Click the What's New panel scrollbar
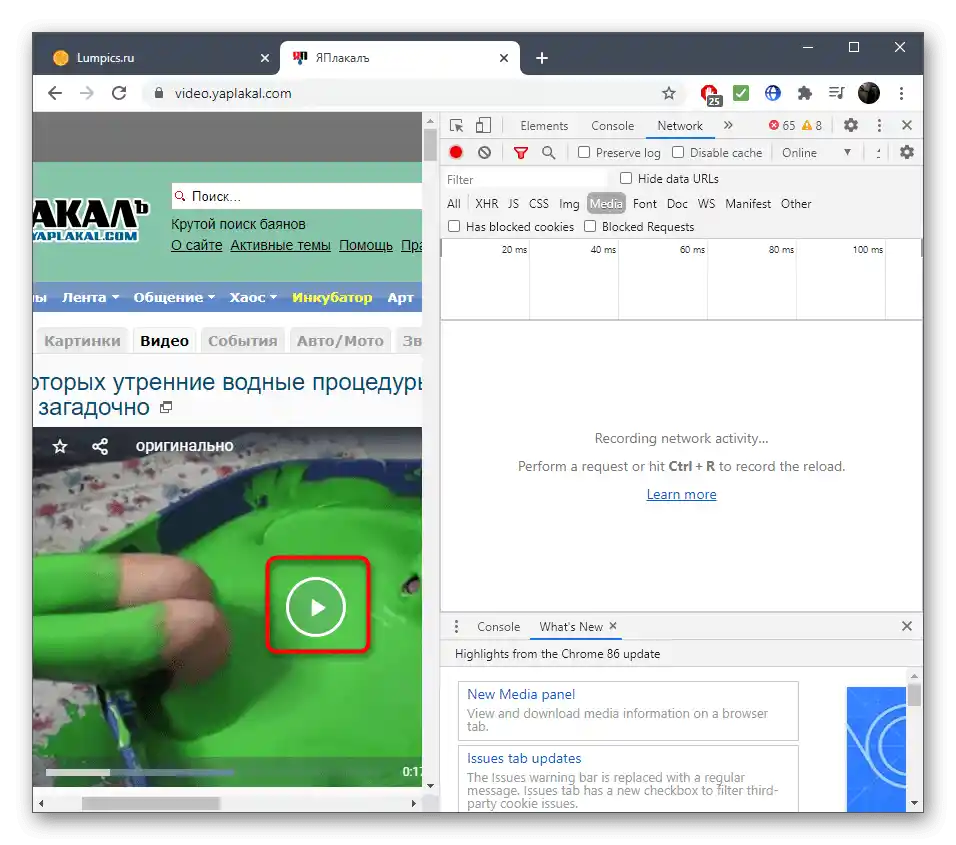 pyautogui.click(x=914, y=694)
